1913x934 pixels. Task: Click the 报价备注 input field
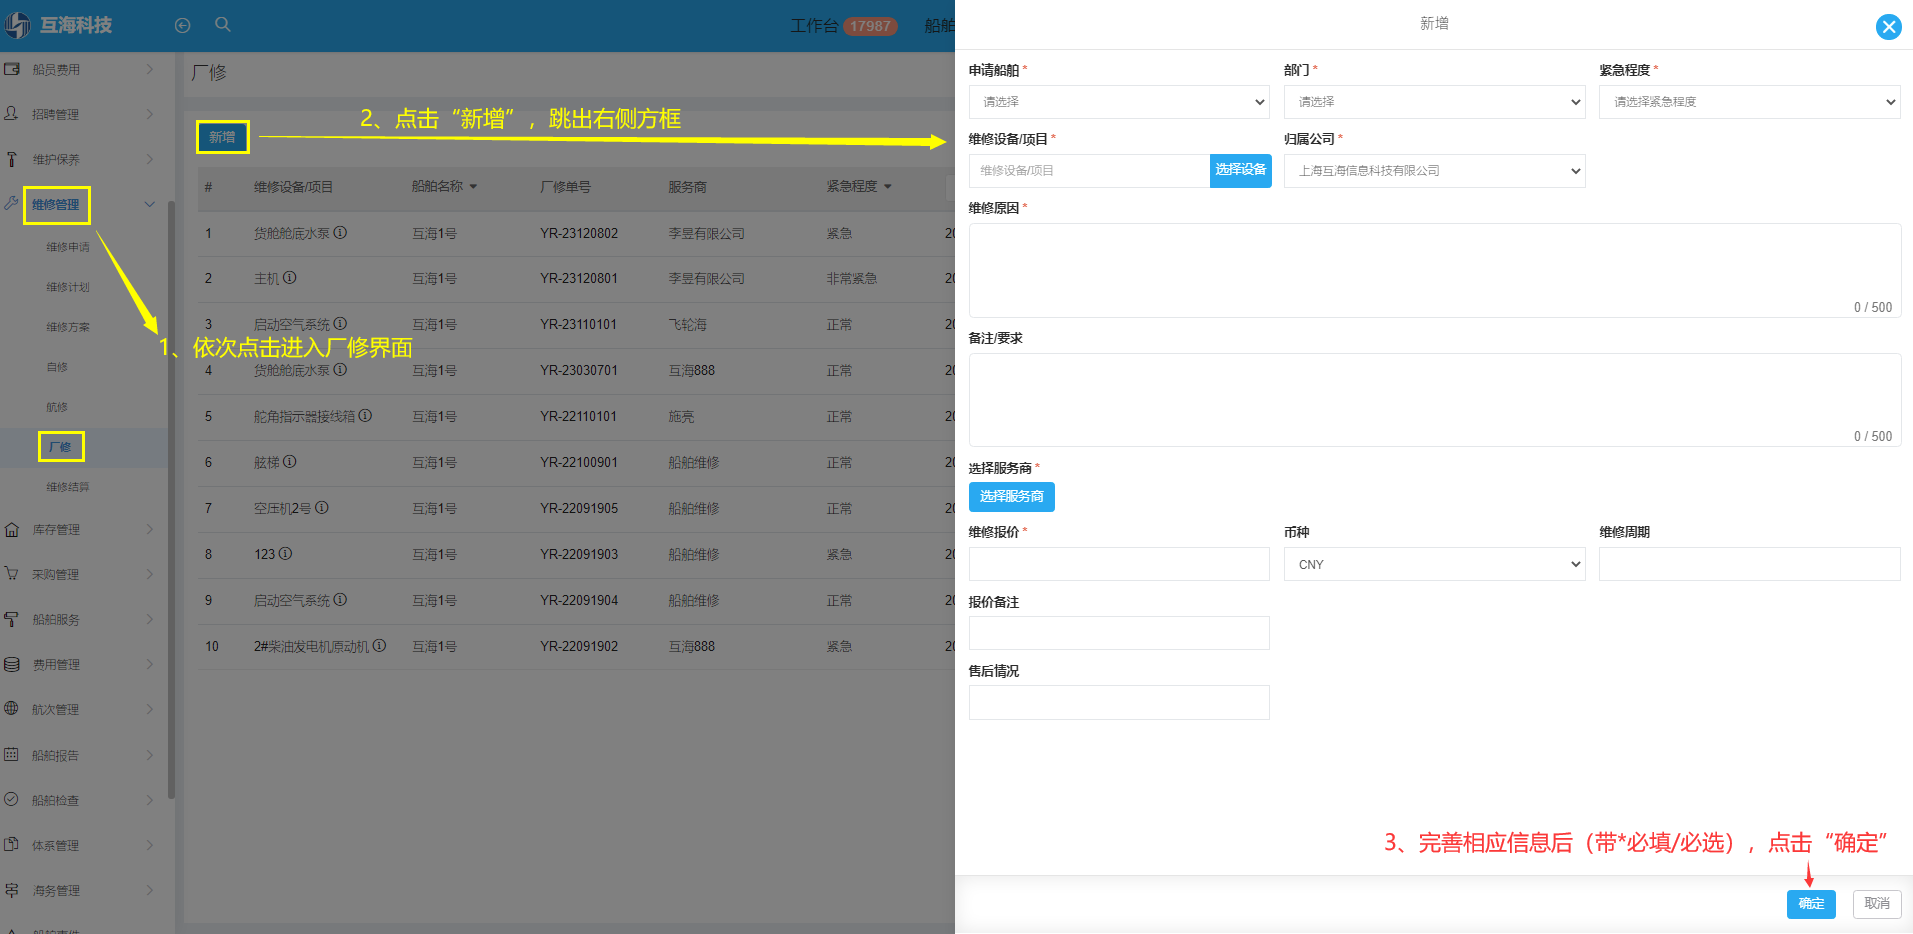point(1119,633)
